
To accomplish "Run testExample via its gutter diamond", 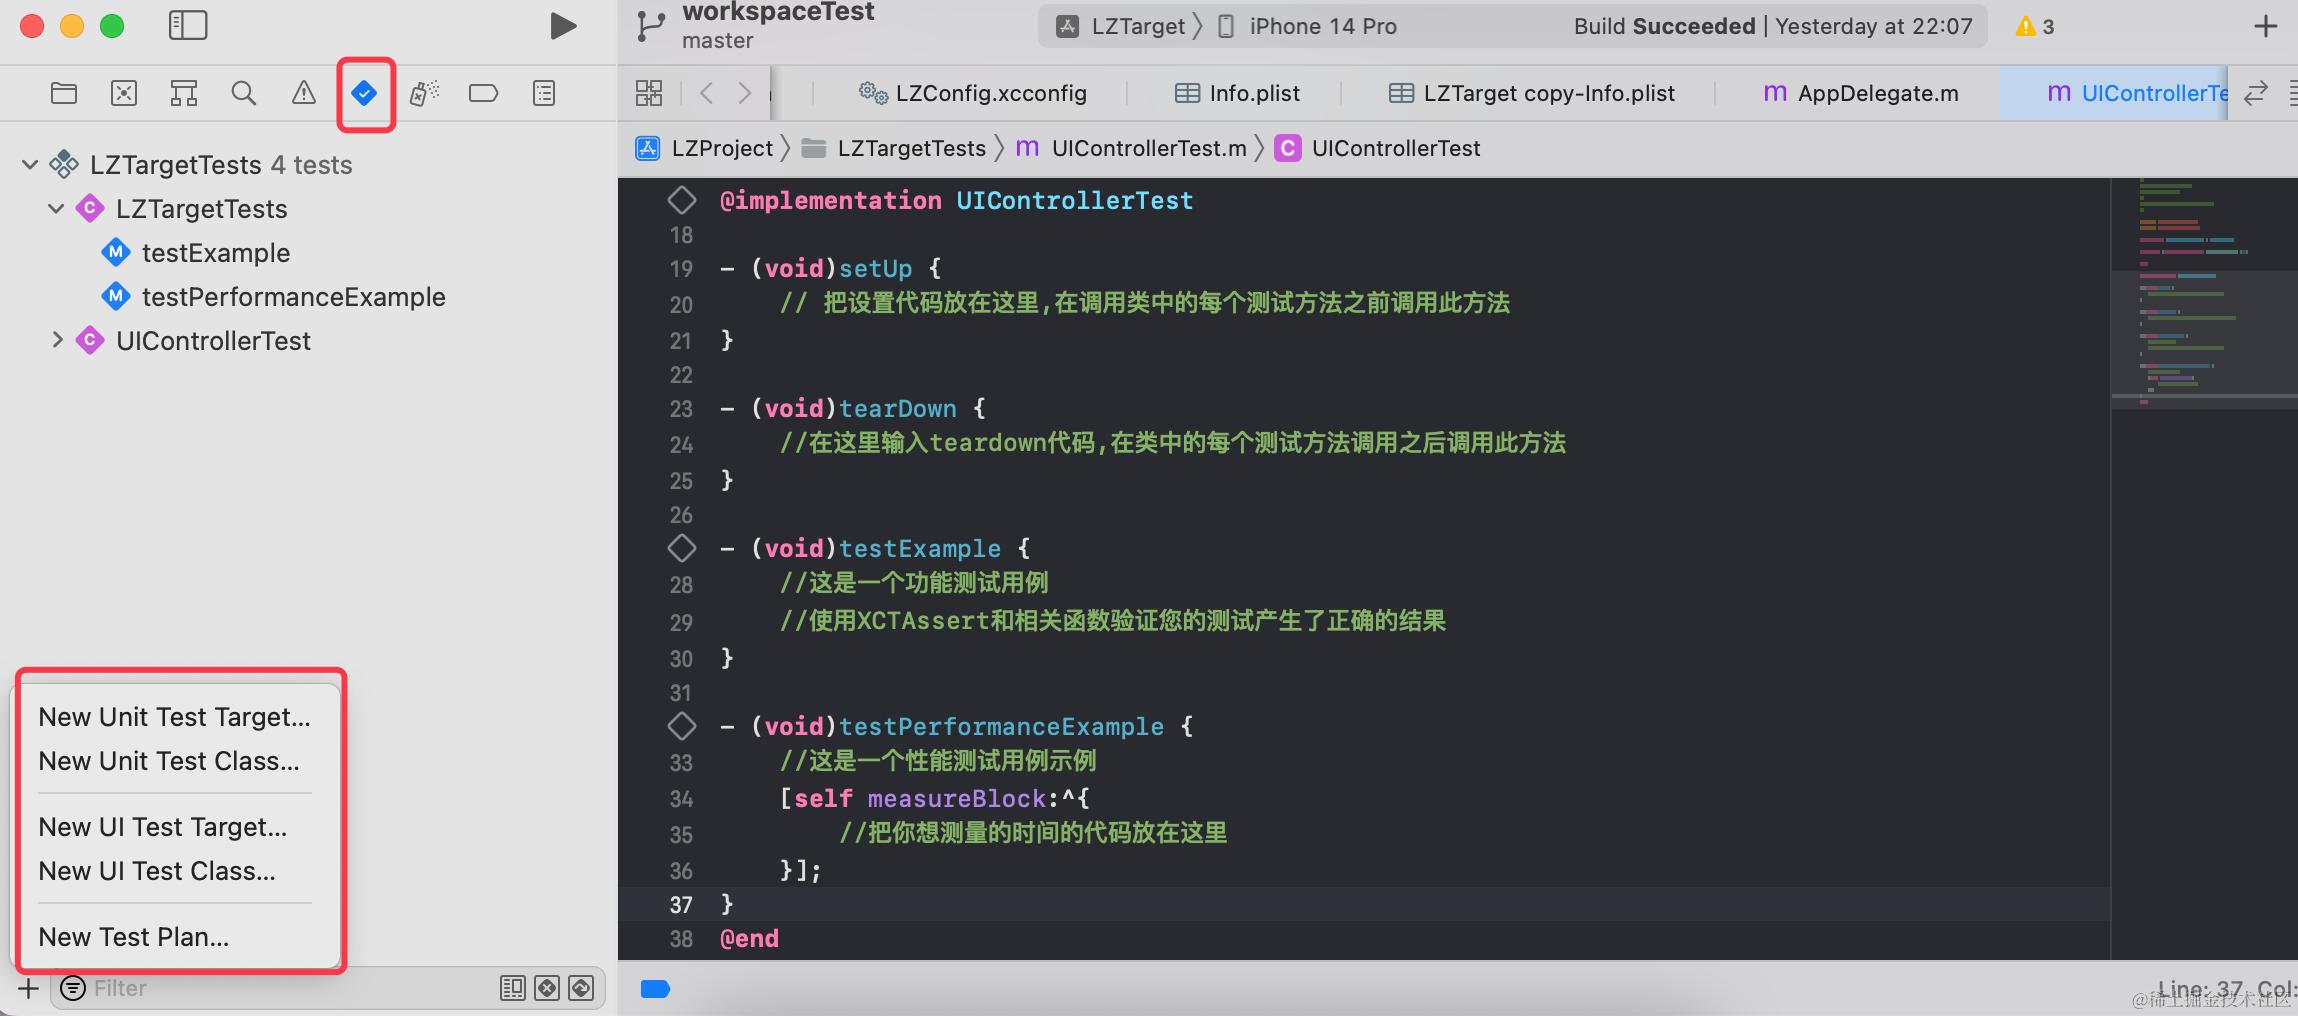I will tap(682, 548).
